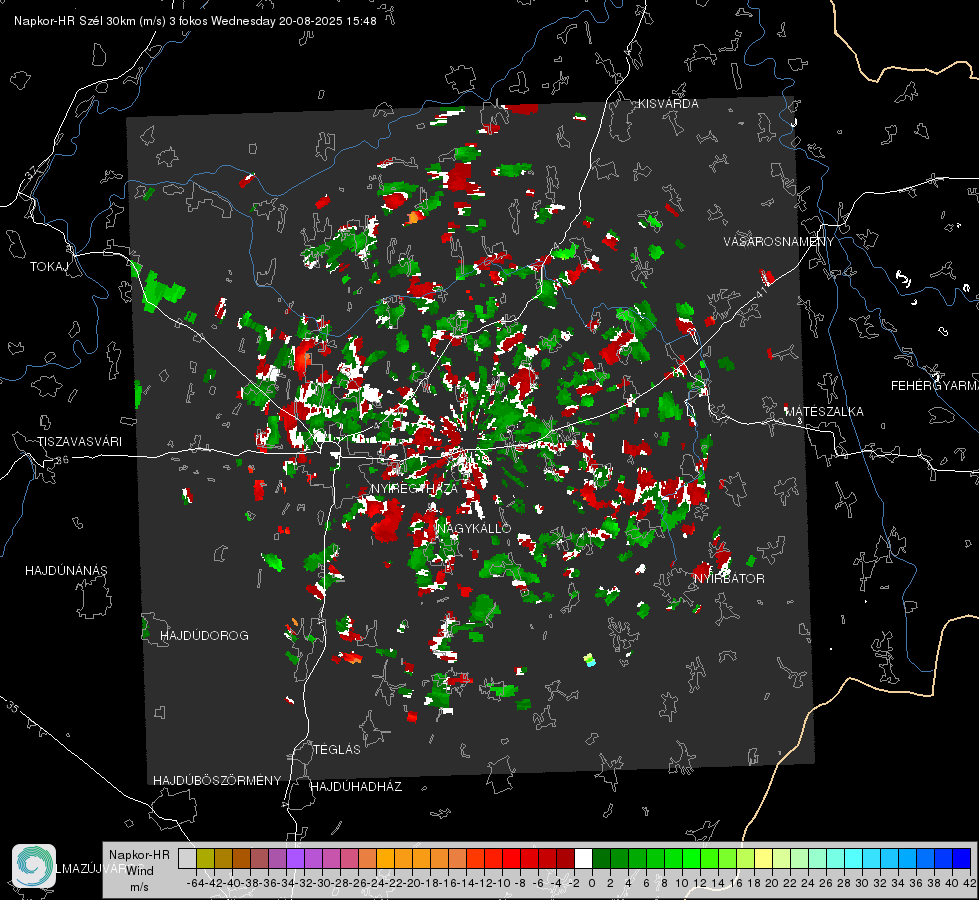Click the NYÍREGYHÁZA city label
This screenshot has height=900, width=979.
[x=414, y=488]
